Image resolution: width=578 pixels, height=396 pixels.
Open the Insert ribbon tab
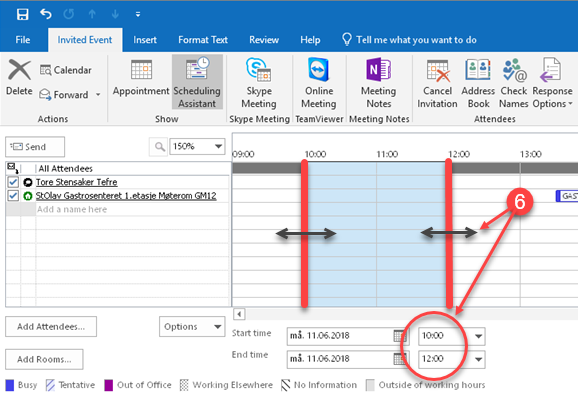click(x=145, y=40)
